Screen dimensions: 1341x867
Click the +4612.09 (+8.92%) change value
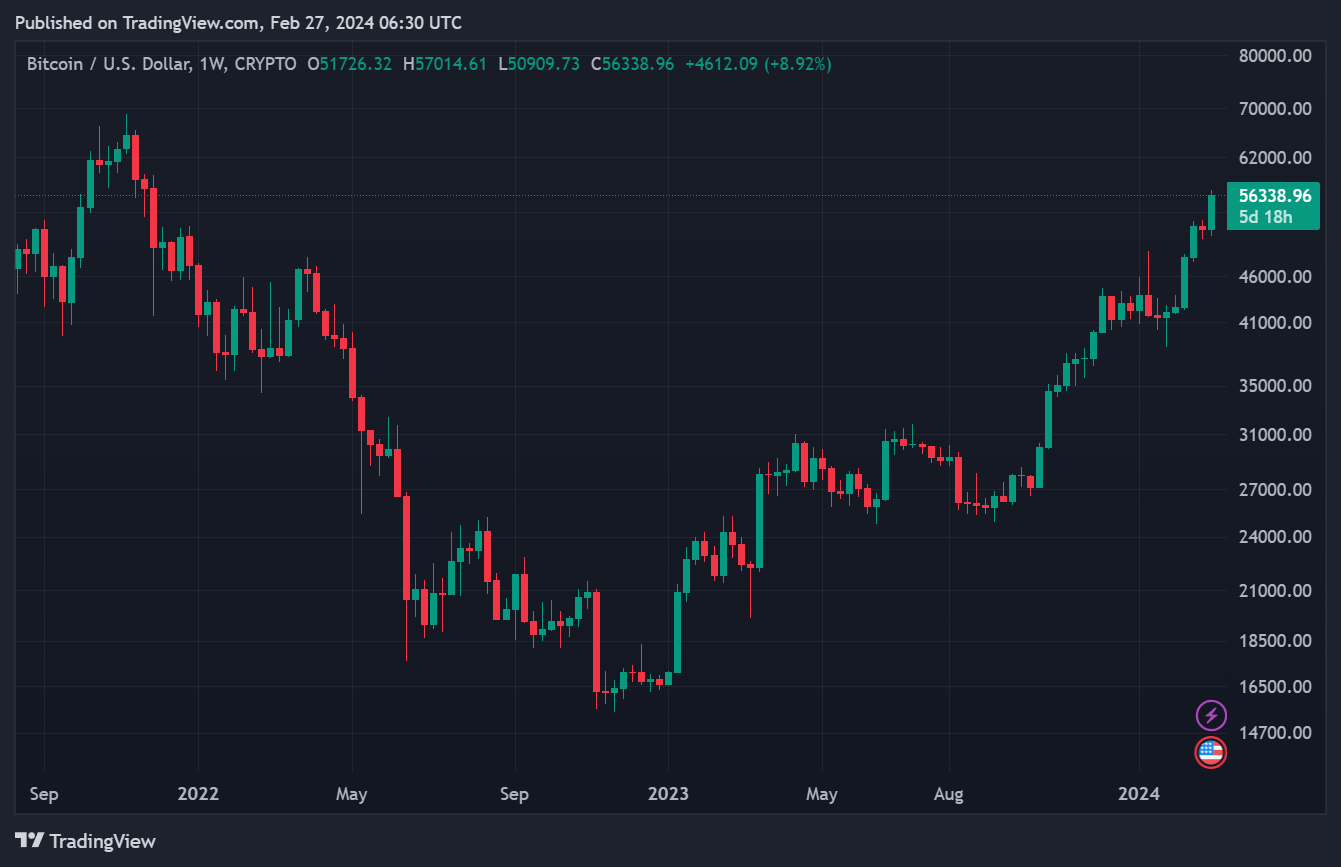point(761,63)
